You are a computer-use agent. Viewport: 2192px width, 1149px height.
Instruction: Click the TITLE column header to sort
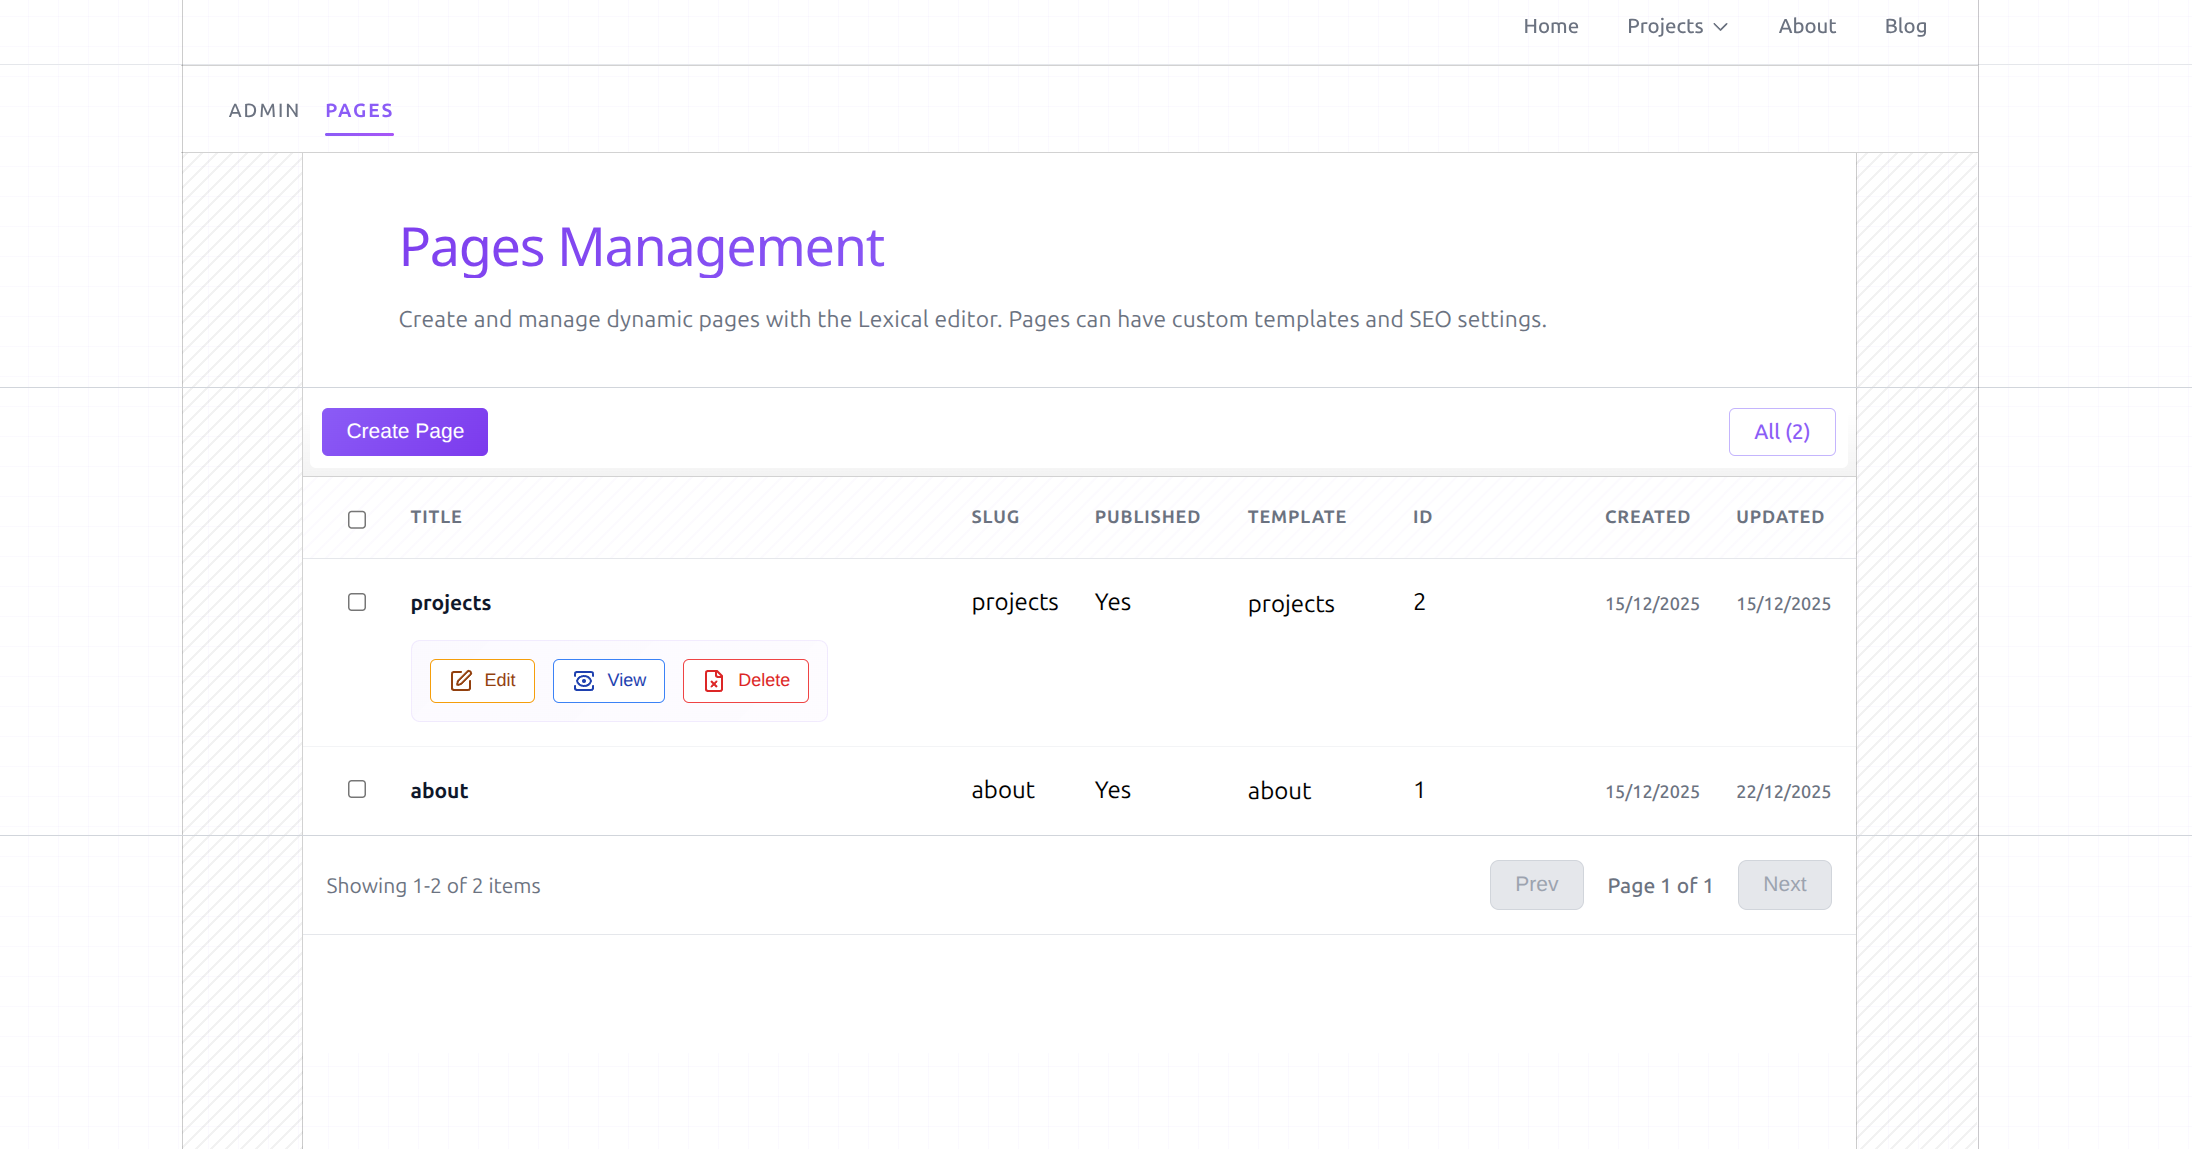click(436, 517)
